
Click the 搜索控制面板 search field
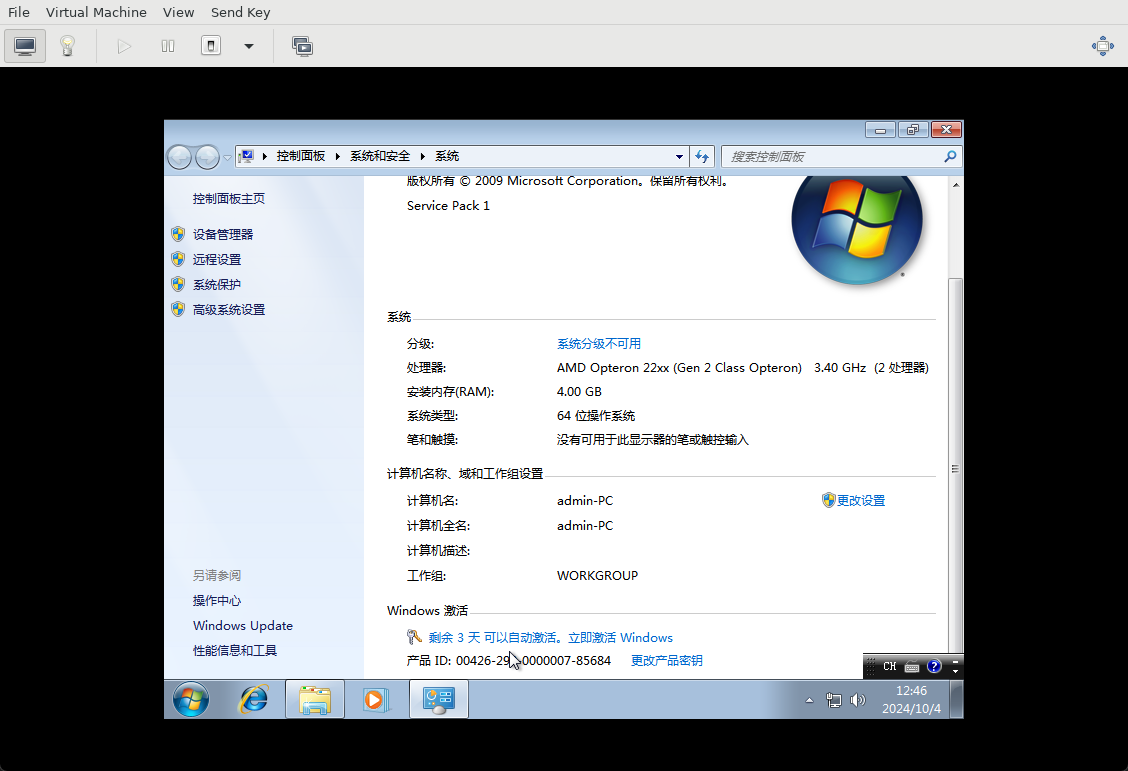tap(831, 156)
